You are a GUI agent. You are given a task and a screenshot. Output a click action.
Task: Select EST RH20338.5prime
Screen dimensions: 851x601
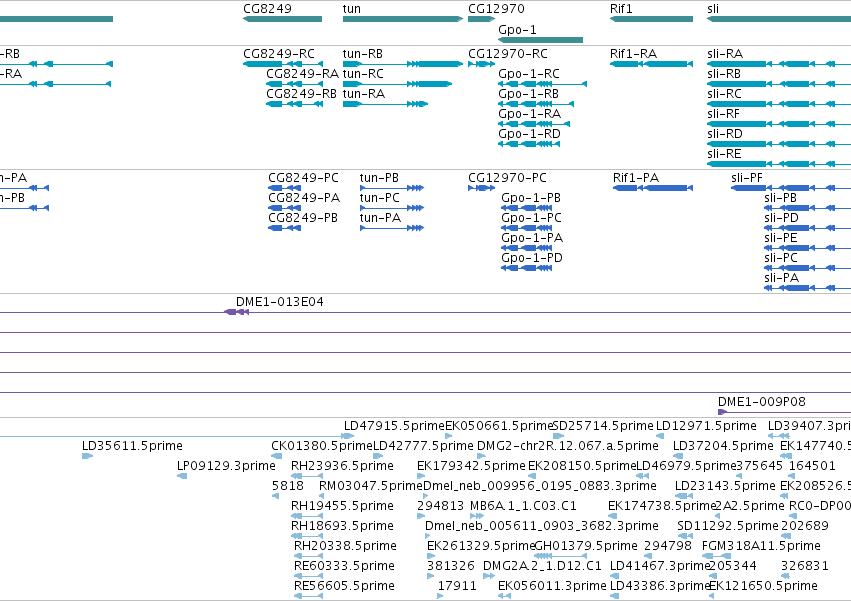tap(308, 556)
